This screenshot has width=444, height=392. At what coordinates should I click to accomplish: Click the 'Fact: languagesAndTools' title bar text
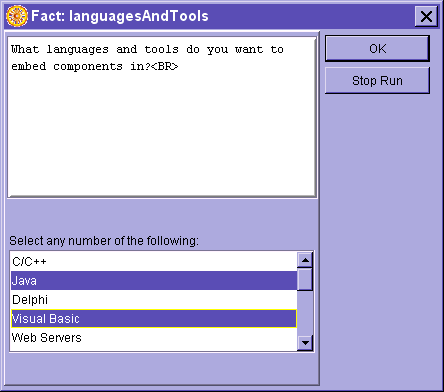pos(120,16)
